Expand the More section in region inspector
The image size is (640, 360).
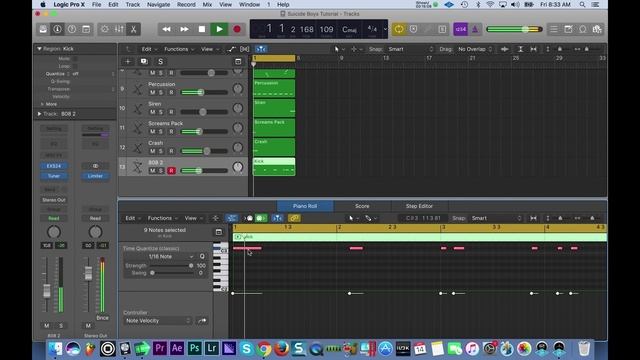[x=42, y=104]
